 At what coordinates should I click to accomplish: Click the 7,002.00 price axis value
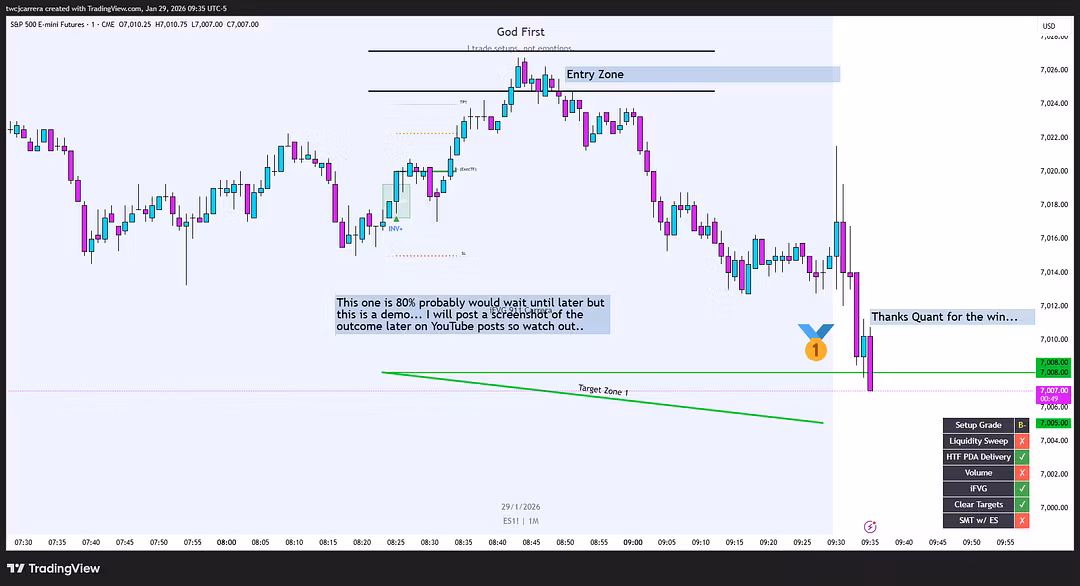1054,474
